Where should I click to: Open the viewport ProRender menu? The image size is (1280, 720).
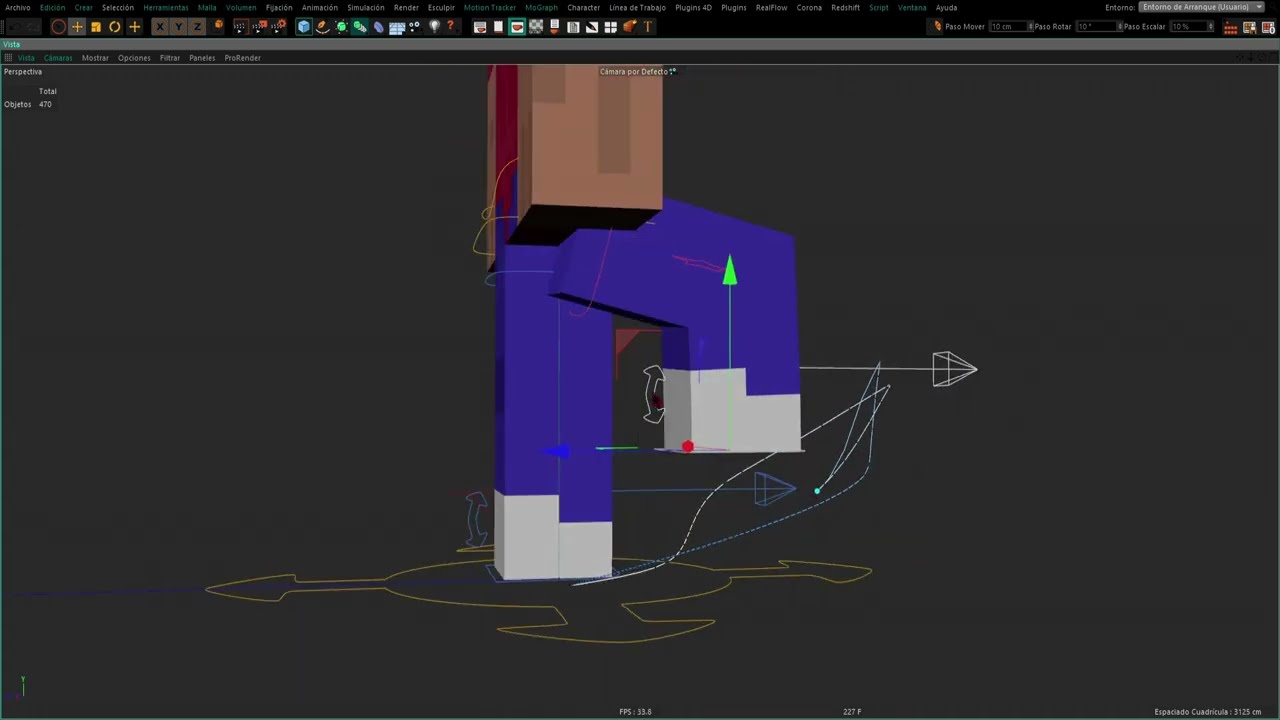(x=243, y=58)
